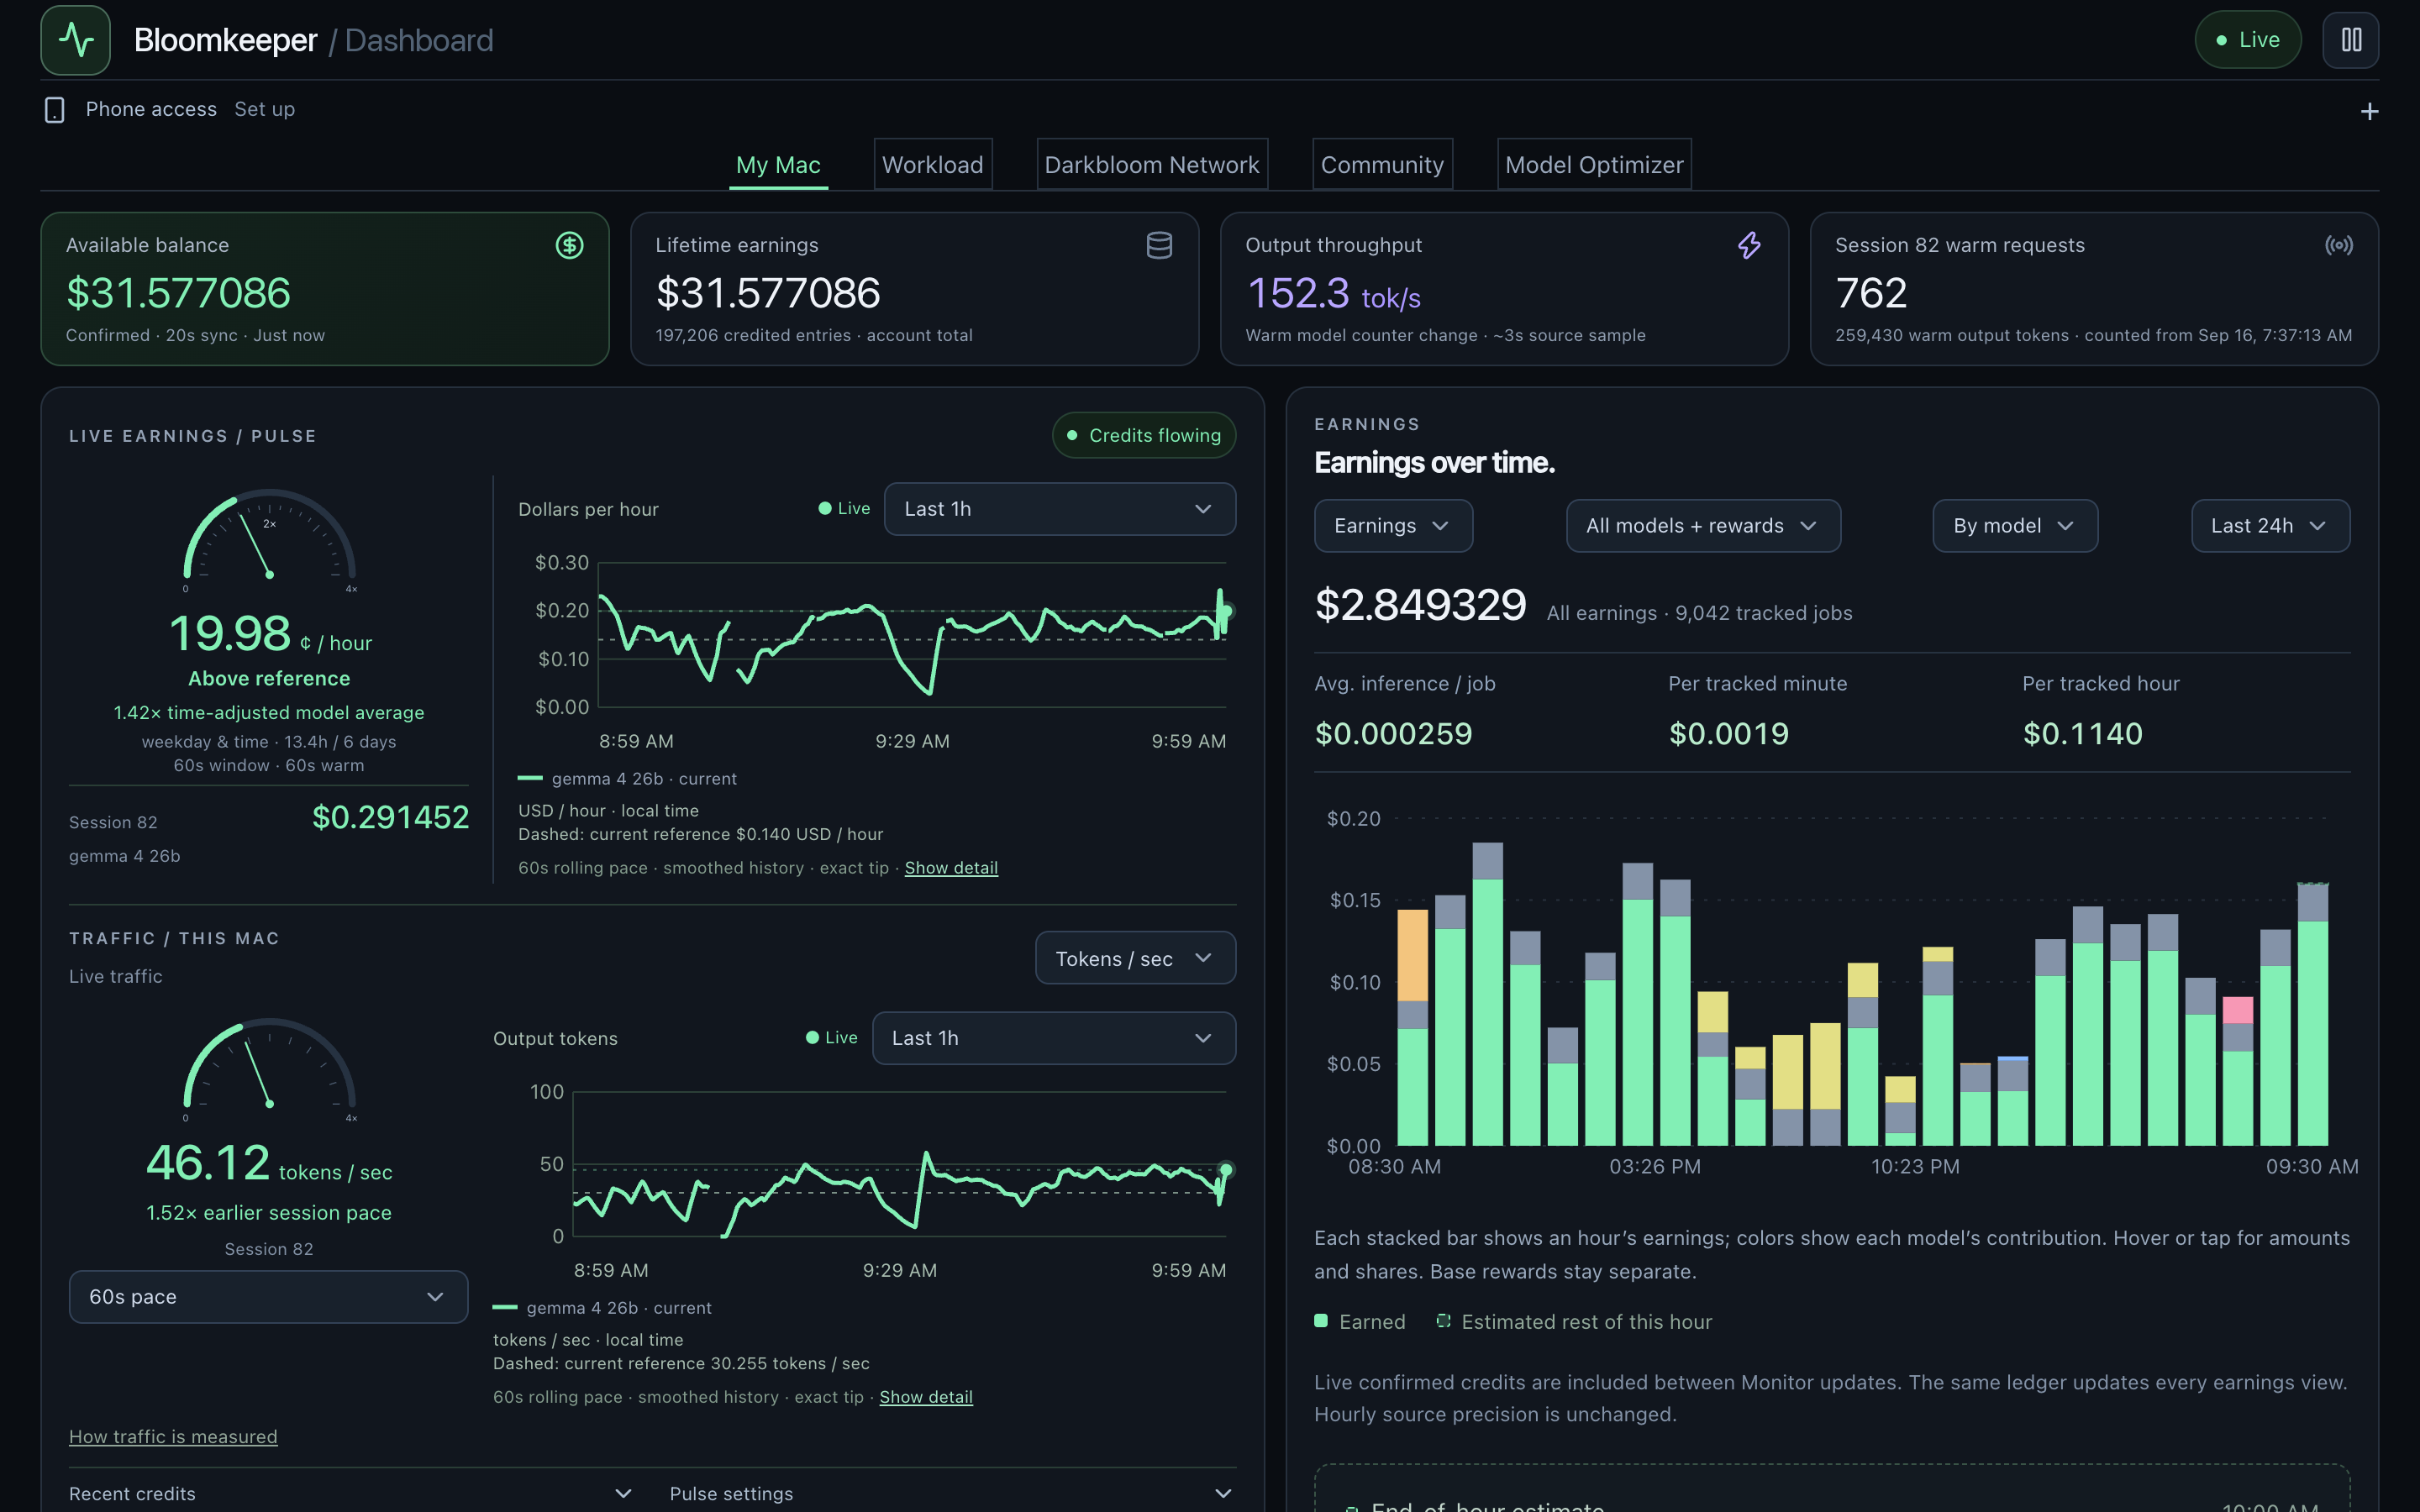Open the Tokens / sec dropdown
The width and height of the screenshot is (2420, 1512).
click(x=1135, y=958)
